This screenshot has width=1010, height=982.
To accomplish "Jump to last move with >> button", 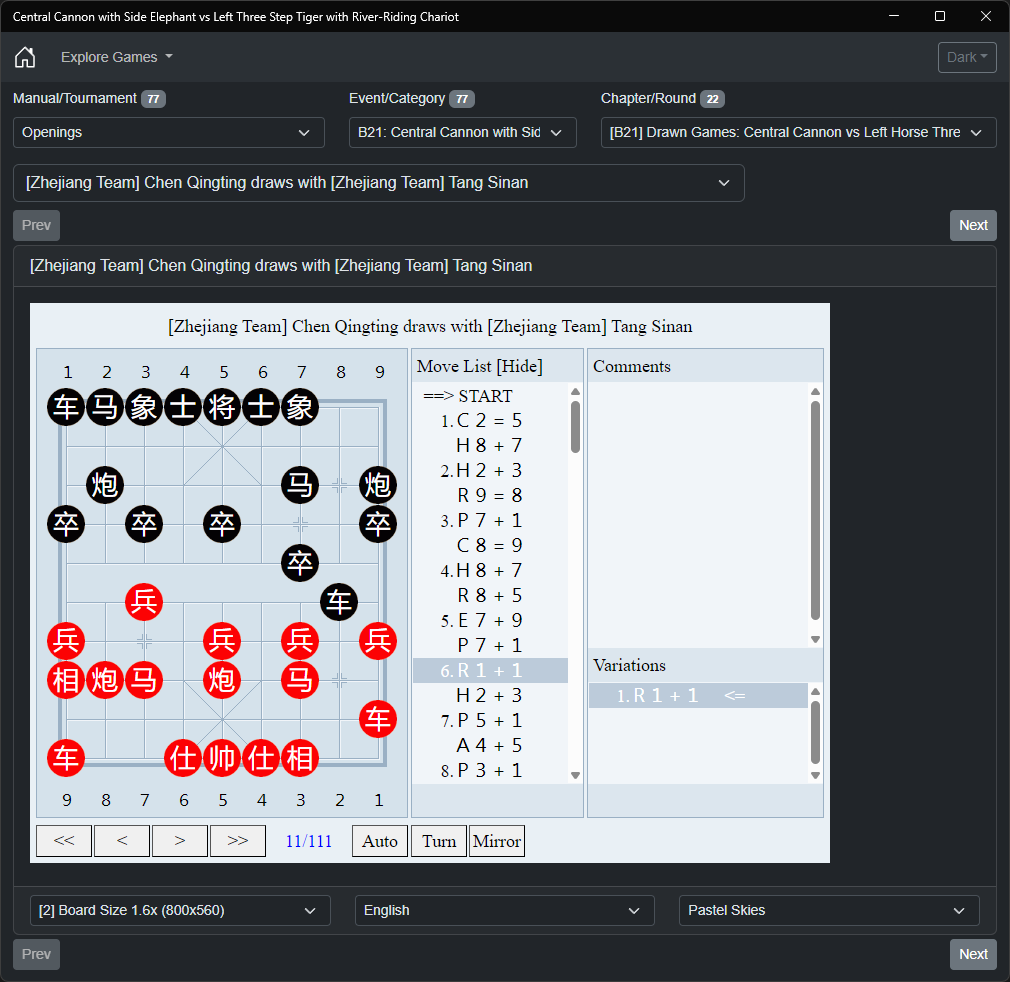I will tap(238, 841).
